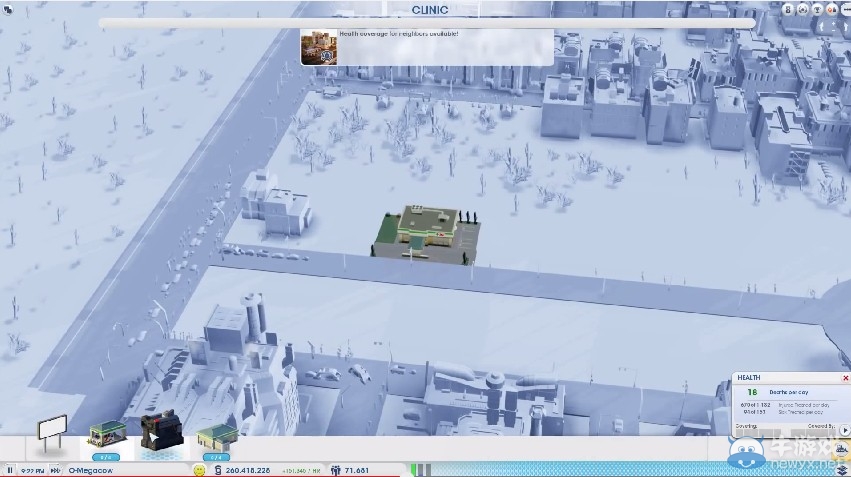
Task: Open population panel via people icon
Action: (336, 470)
